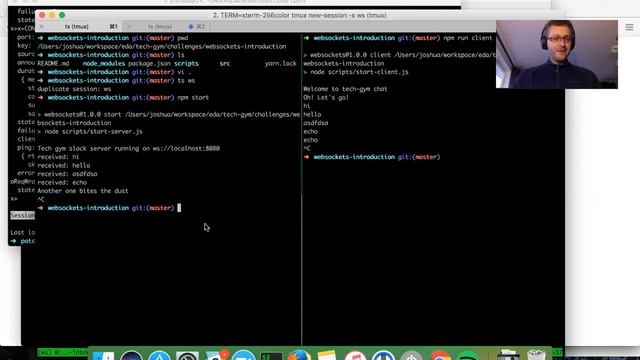
Task: Click 'node scripts/start-server.js' line
Action: point(90,132)
